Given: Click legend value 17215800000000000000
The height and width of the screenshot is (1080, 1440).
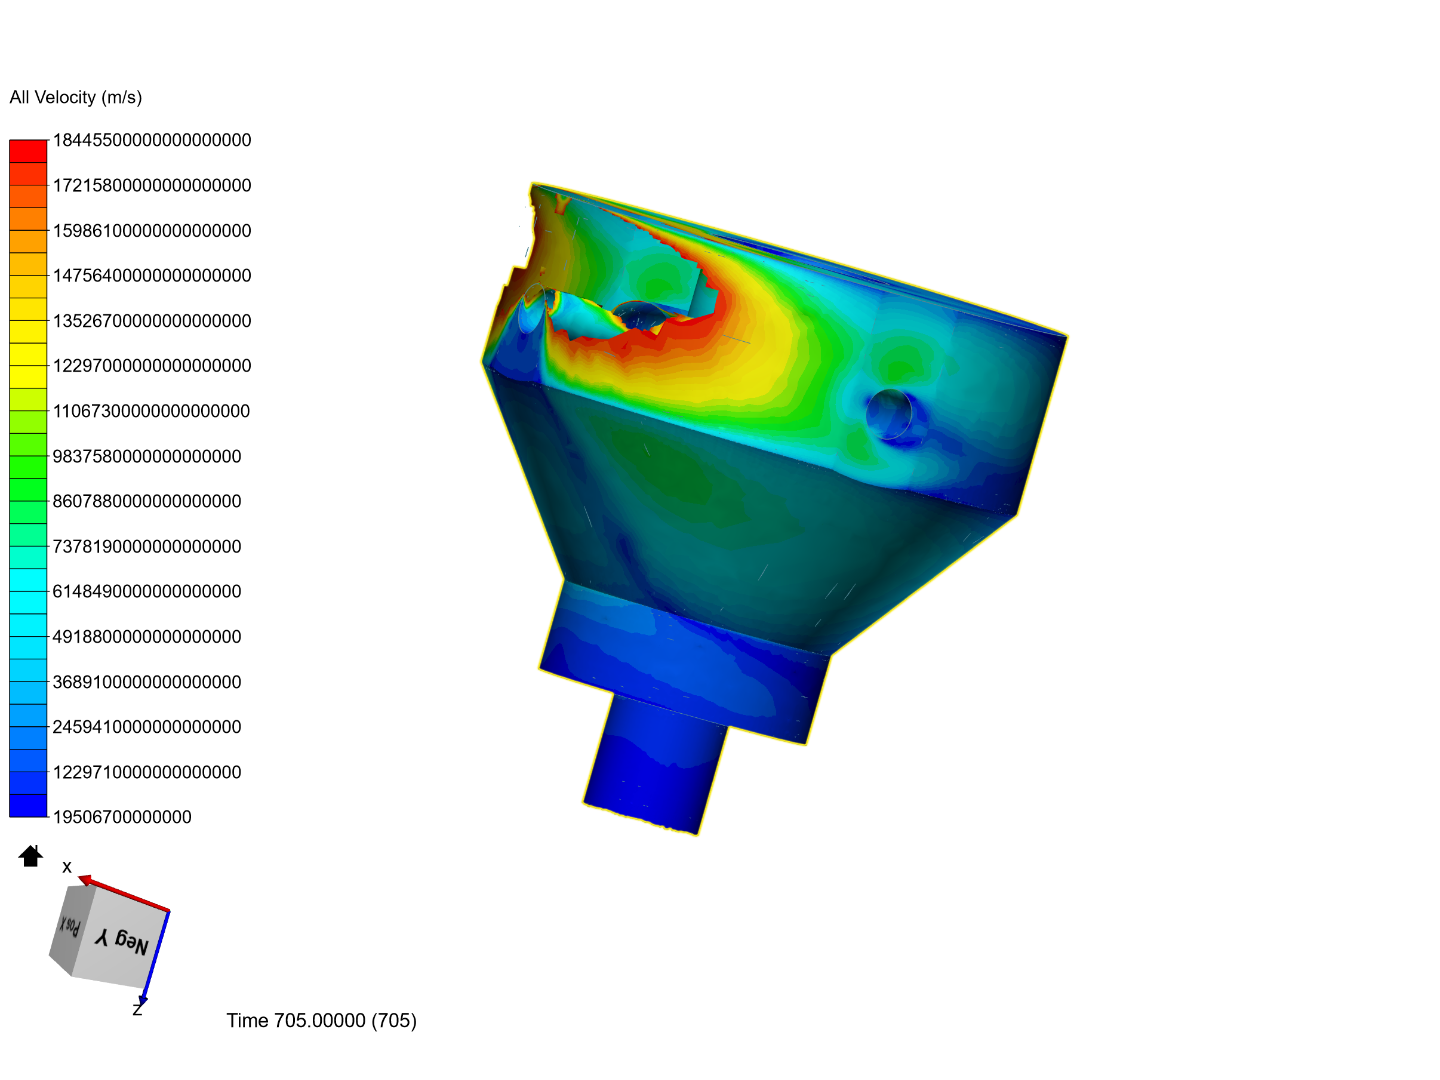Looking at the screenshot, I should tap(152, 185).
